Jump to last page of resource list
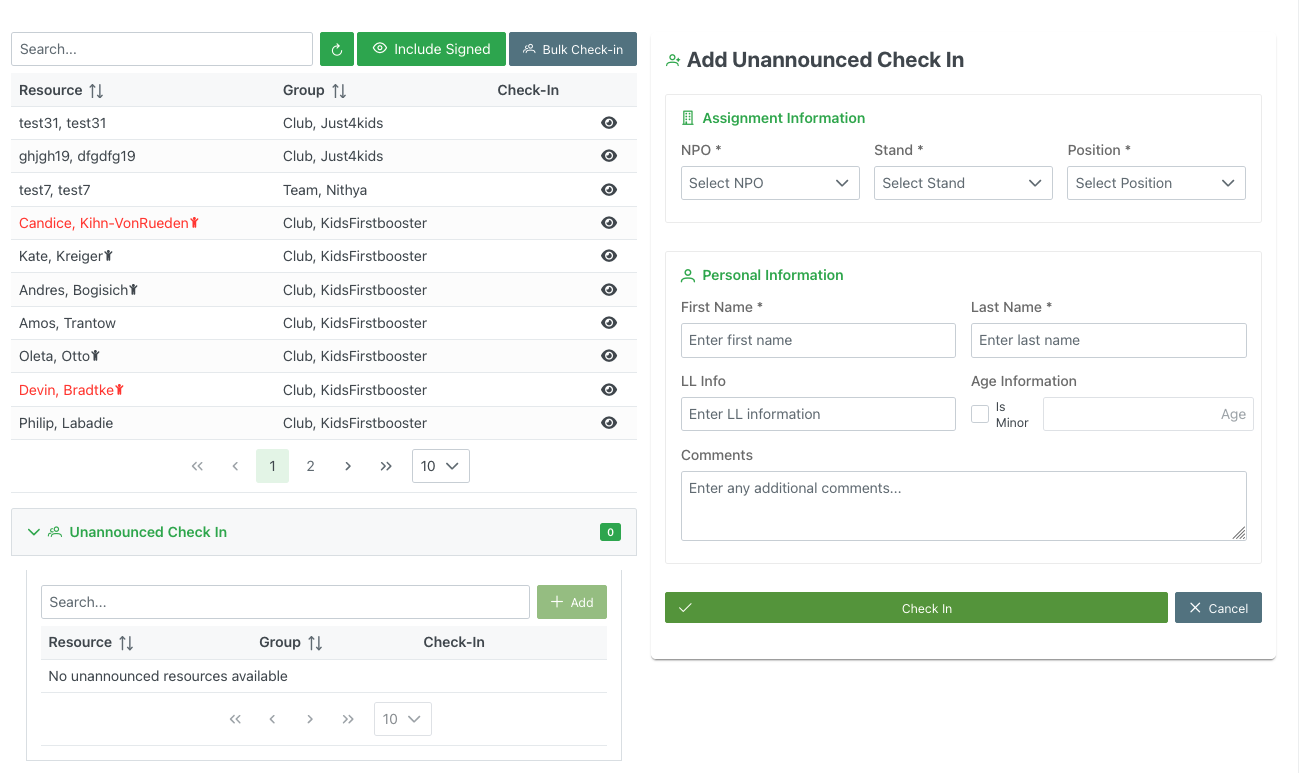The width and height of the screenshot is (1299, 773). click(x=386, y=466)
